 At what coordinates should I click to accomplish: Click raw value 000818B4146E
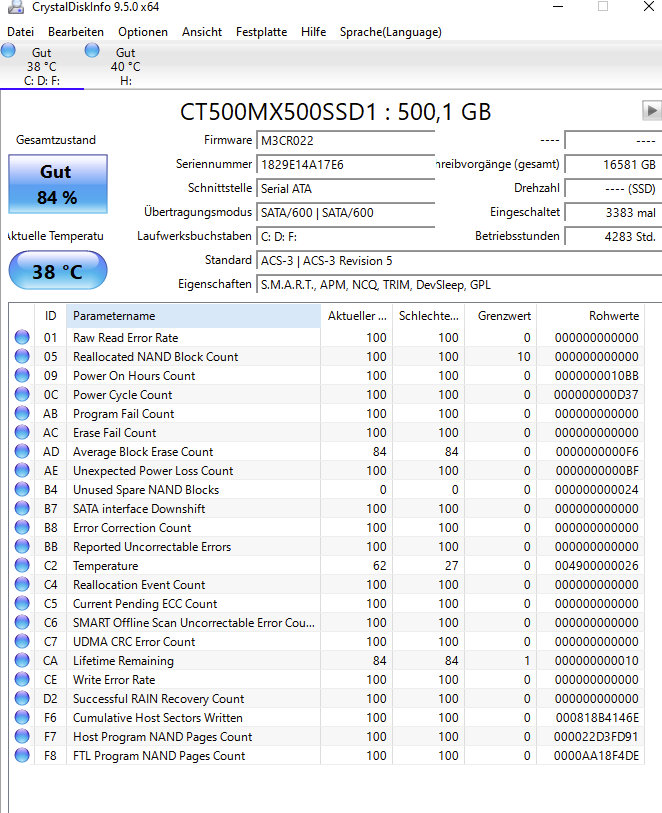[596, 718]
